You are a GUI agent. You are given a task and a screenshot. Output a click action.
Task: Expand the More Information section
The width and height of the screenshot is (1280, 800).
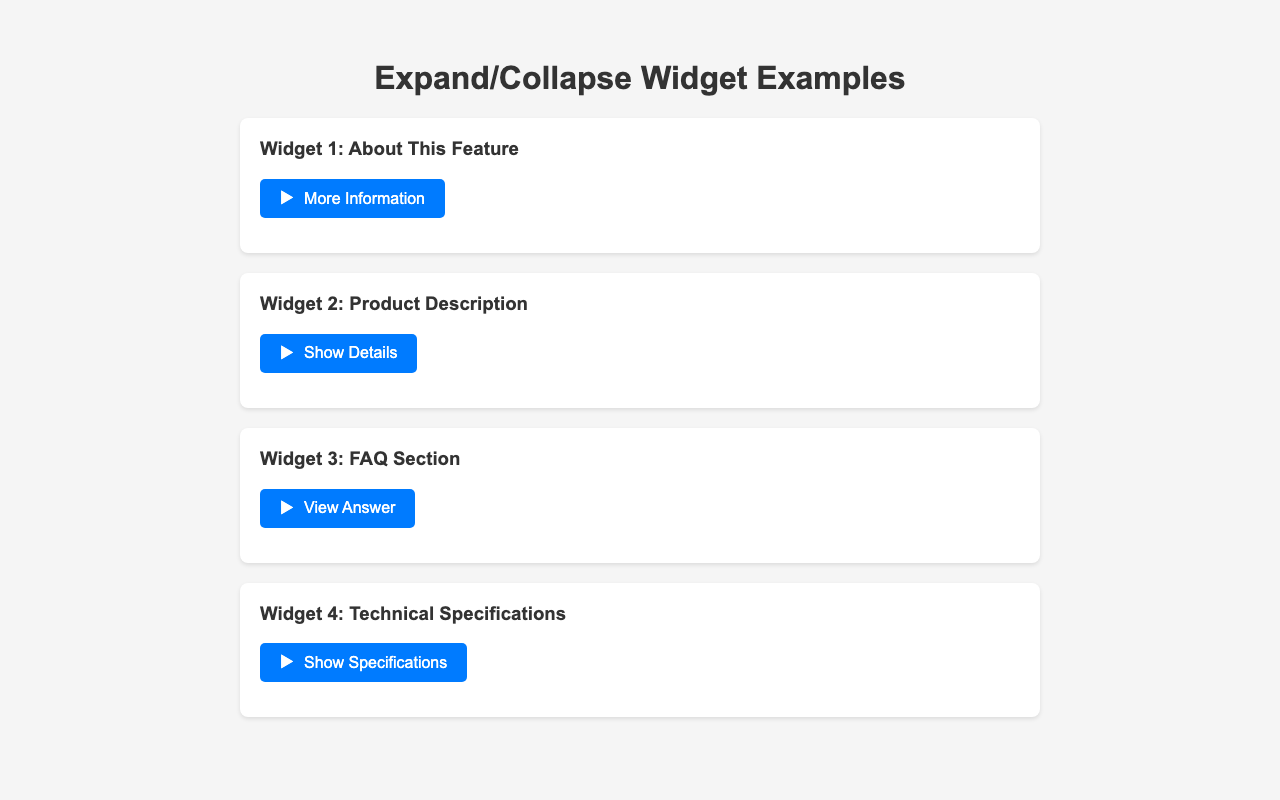[363, 198]
